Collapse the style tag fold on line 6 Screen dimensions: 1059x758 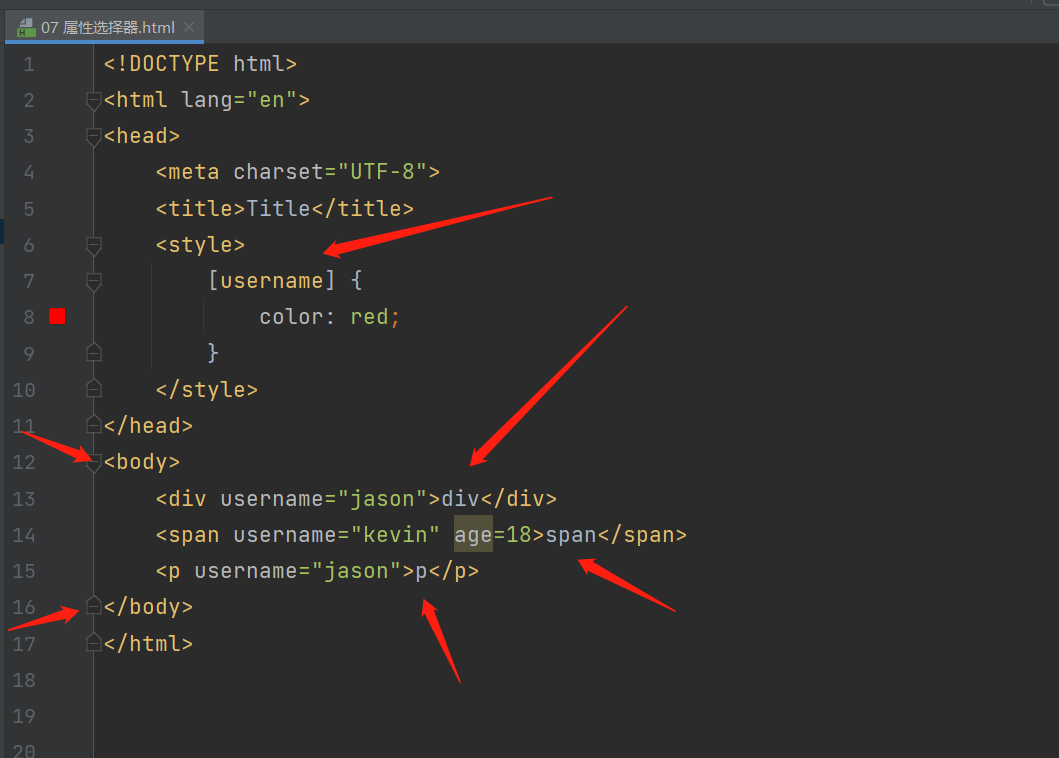[x=94, y=245]
